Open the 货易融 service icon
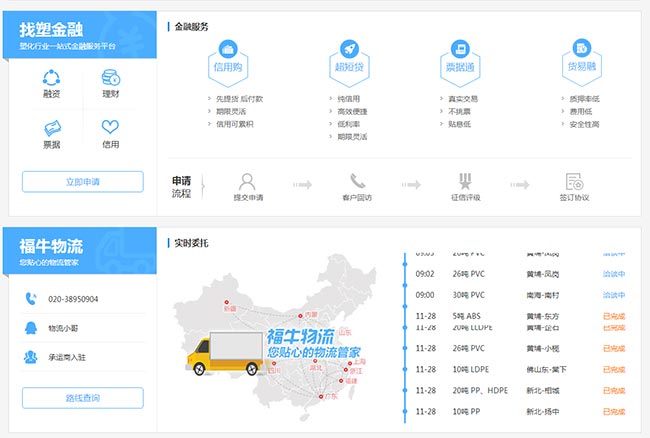 582,48
